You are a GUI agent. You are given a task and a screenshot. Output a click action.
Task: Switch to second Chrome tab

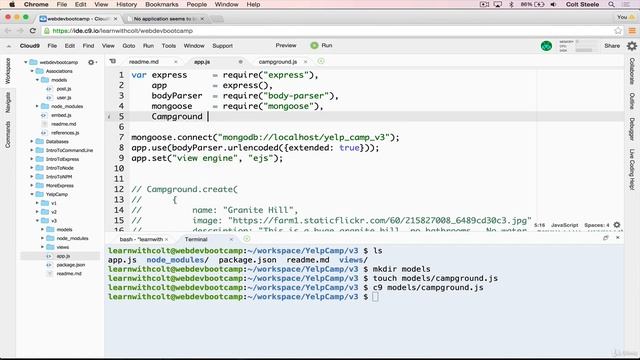164,19
